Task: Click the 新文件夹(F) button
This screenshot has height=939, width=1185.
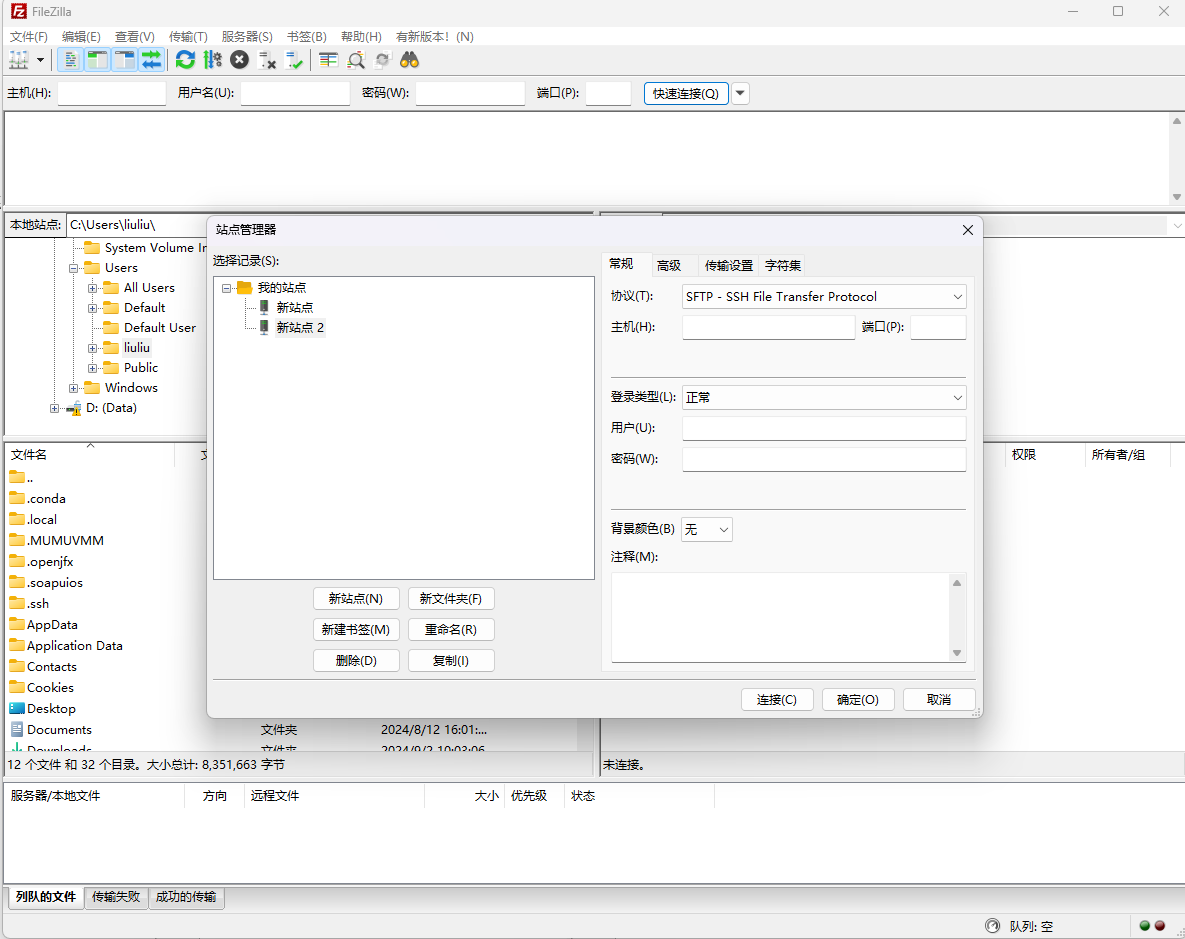Action: tap(451, 599)
